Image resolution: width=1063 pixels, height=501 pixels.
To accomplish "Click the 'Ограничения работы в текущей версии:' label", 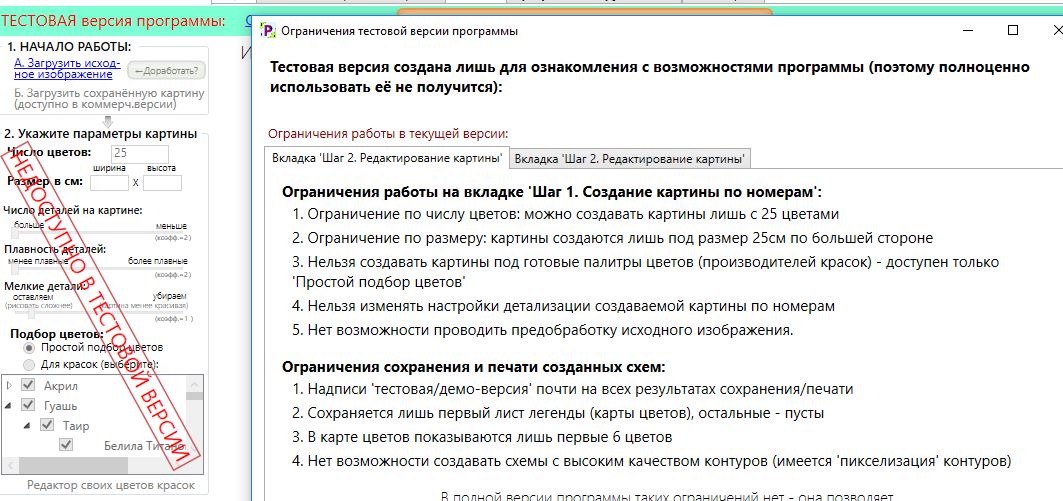I will pos(388,134).
